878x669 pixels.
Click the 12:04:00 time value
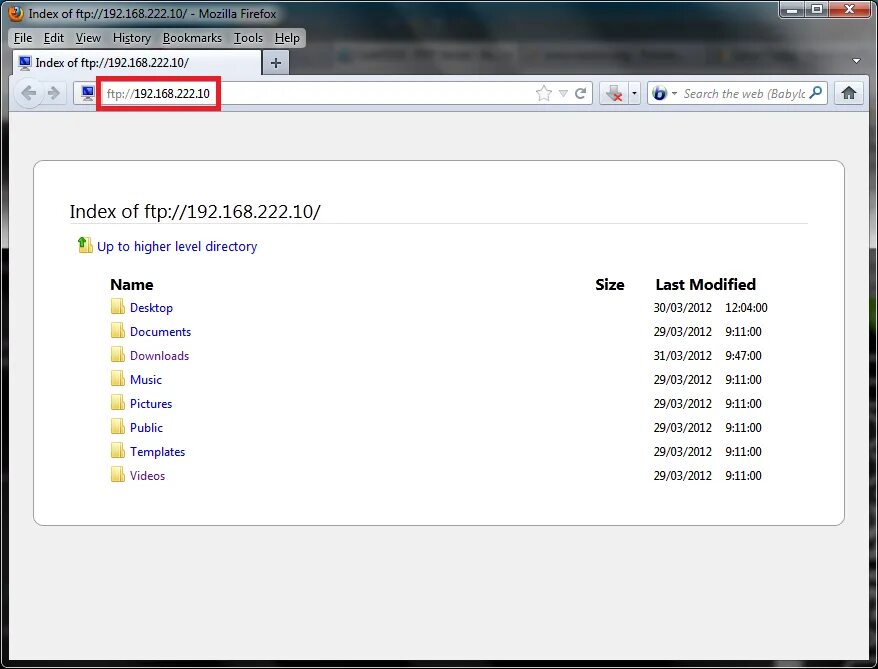(746, 307)
